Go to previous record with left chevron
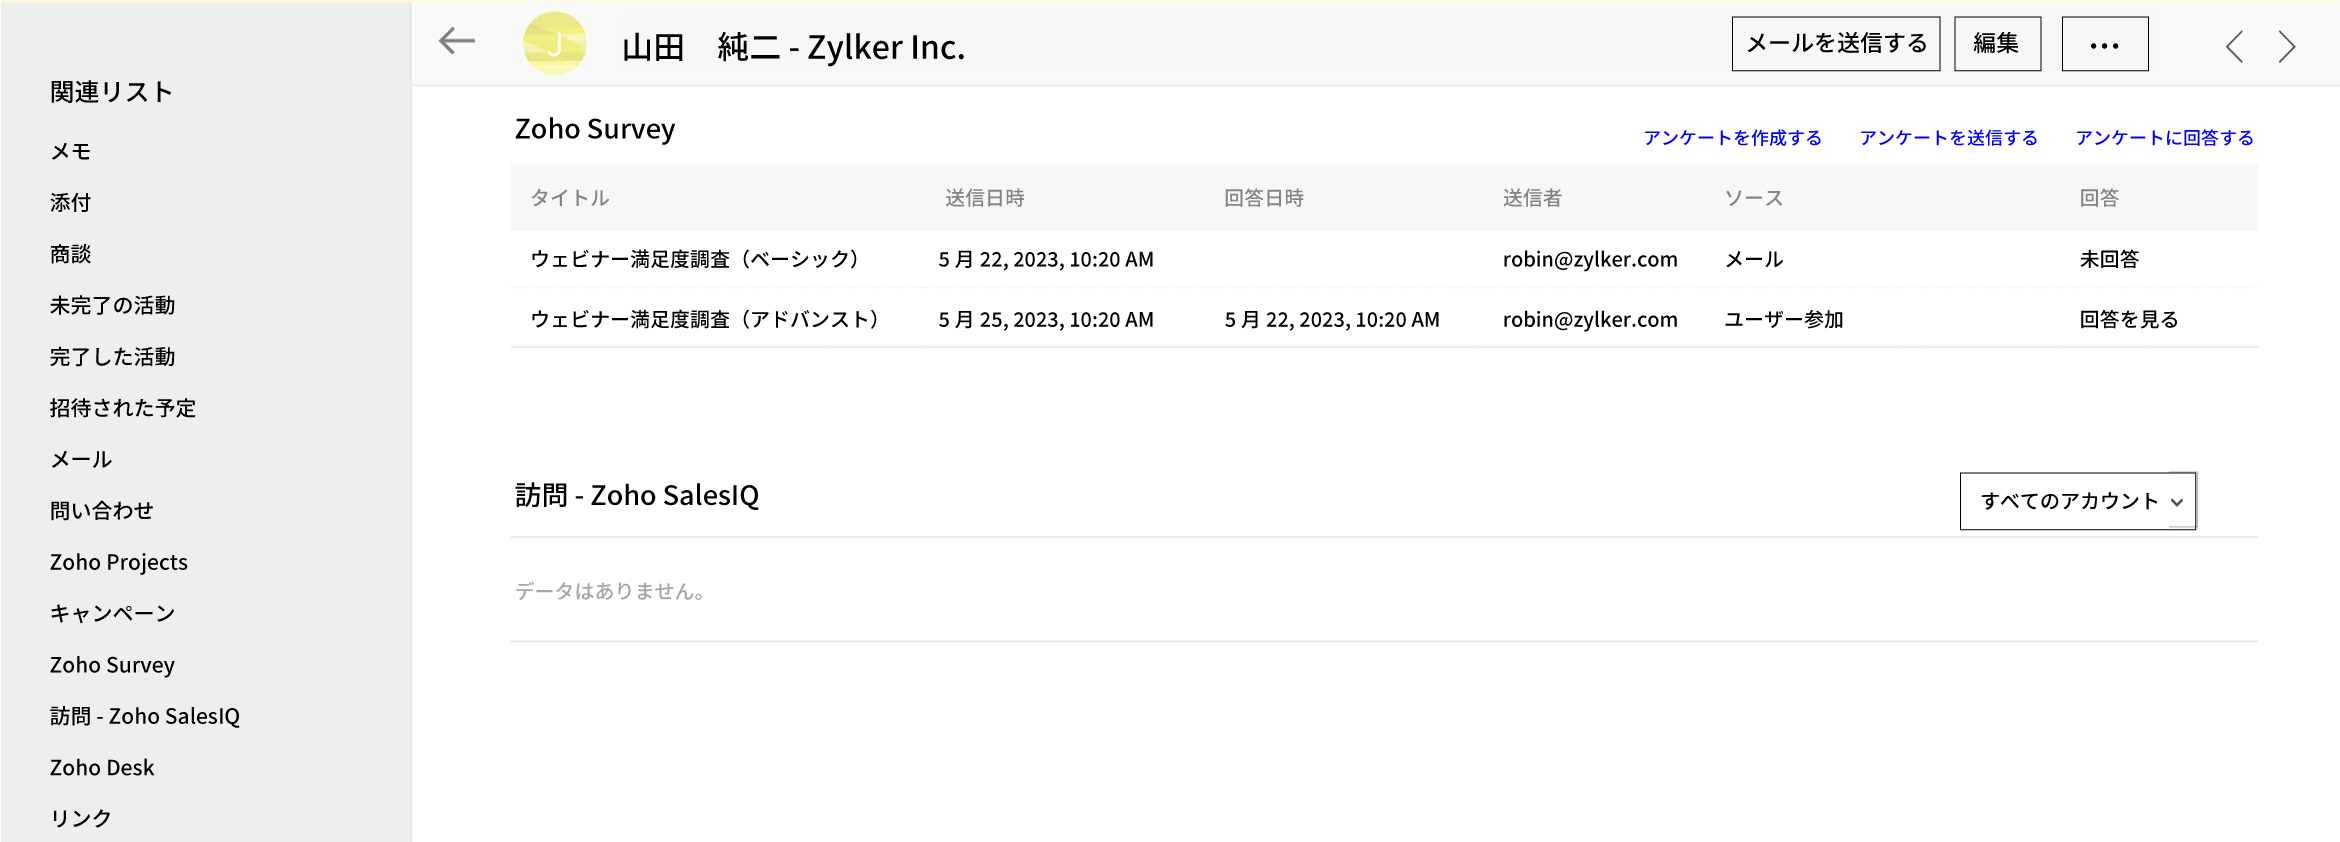Viewport: 2340px width, 842px height. point(2235,46)
